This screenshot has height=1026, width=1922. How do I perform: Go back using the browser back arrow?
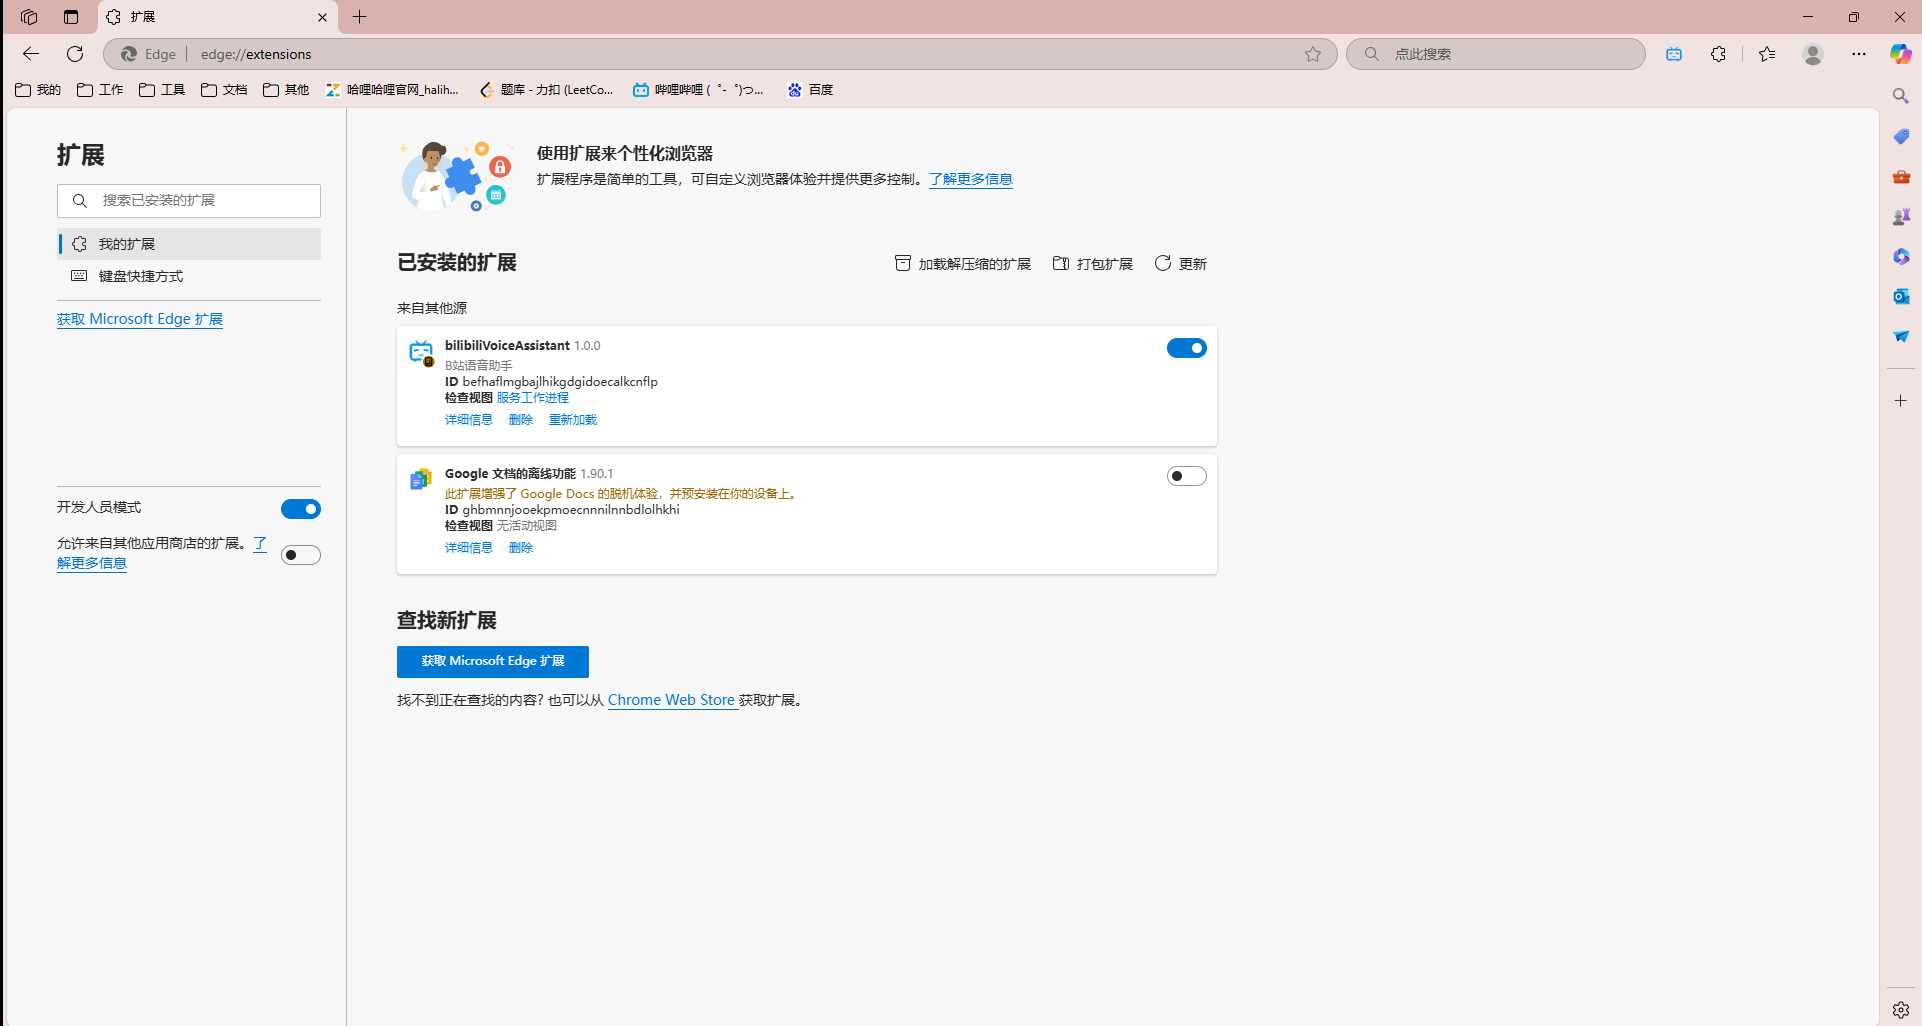(x=31, y=54)
